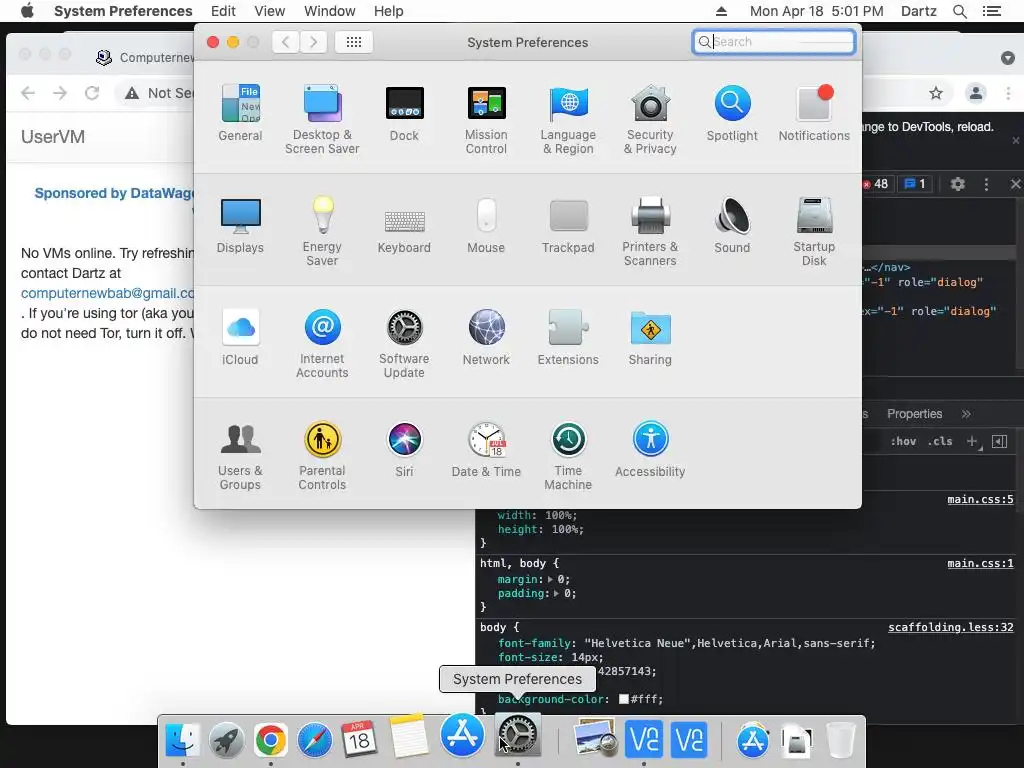Click the eject icon in menu bar
Screen dimensions: 1024x768
click(x=721, y=11)
